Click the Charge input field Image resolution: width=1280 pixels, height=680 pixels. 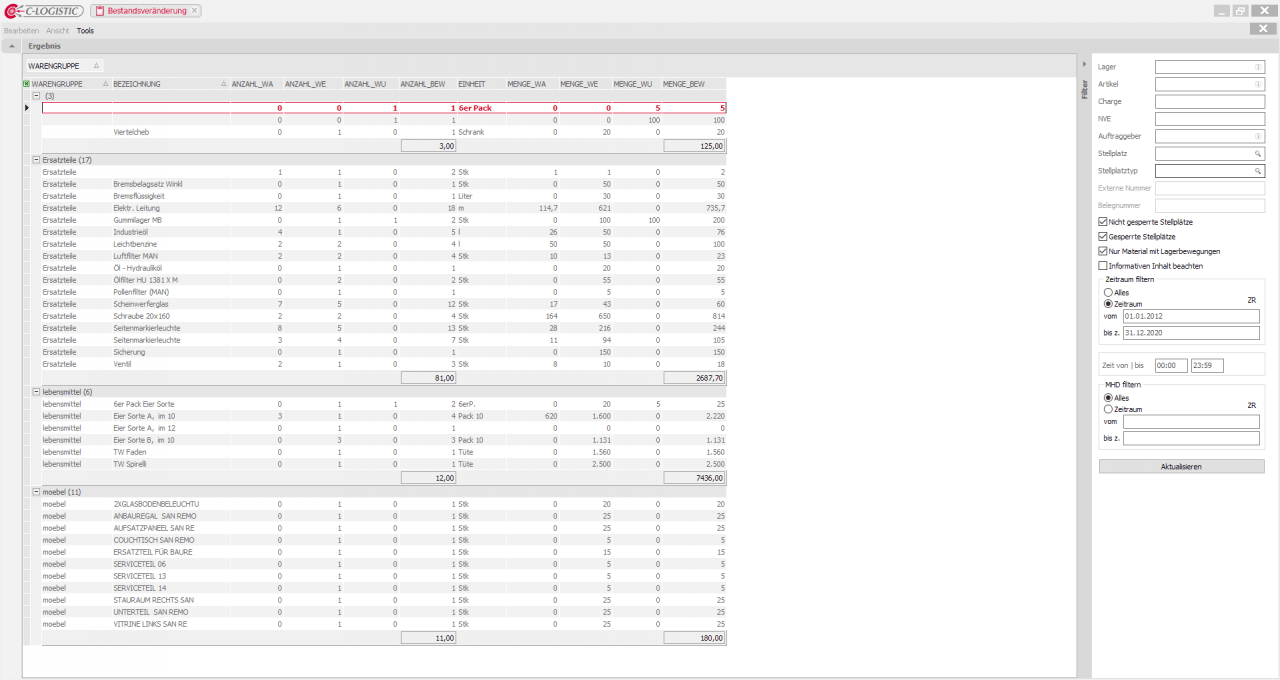[1209, 102]
